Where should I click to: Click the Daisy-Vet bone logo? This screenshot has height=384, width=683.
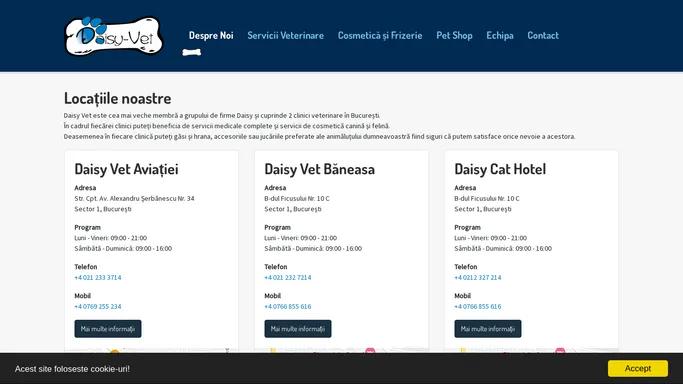click(114, 37)
